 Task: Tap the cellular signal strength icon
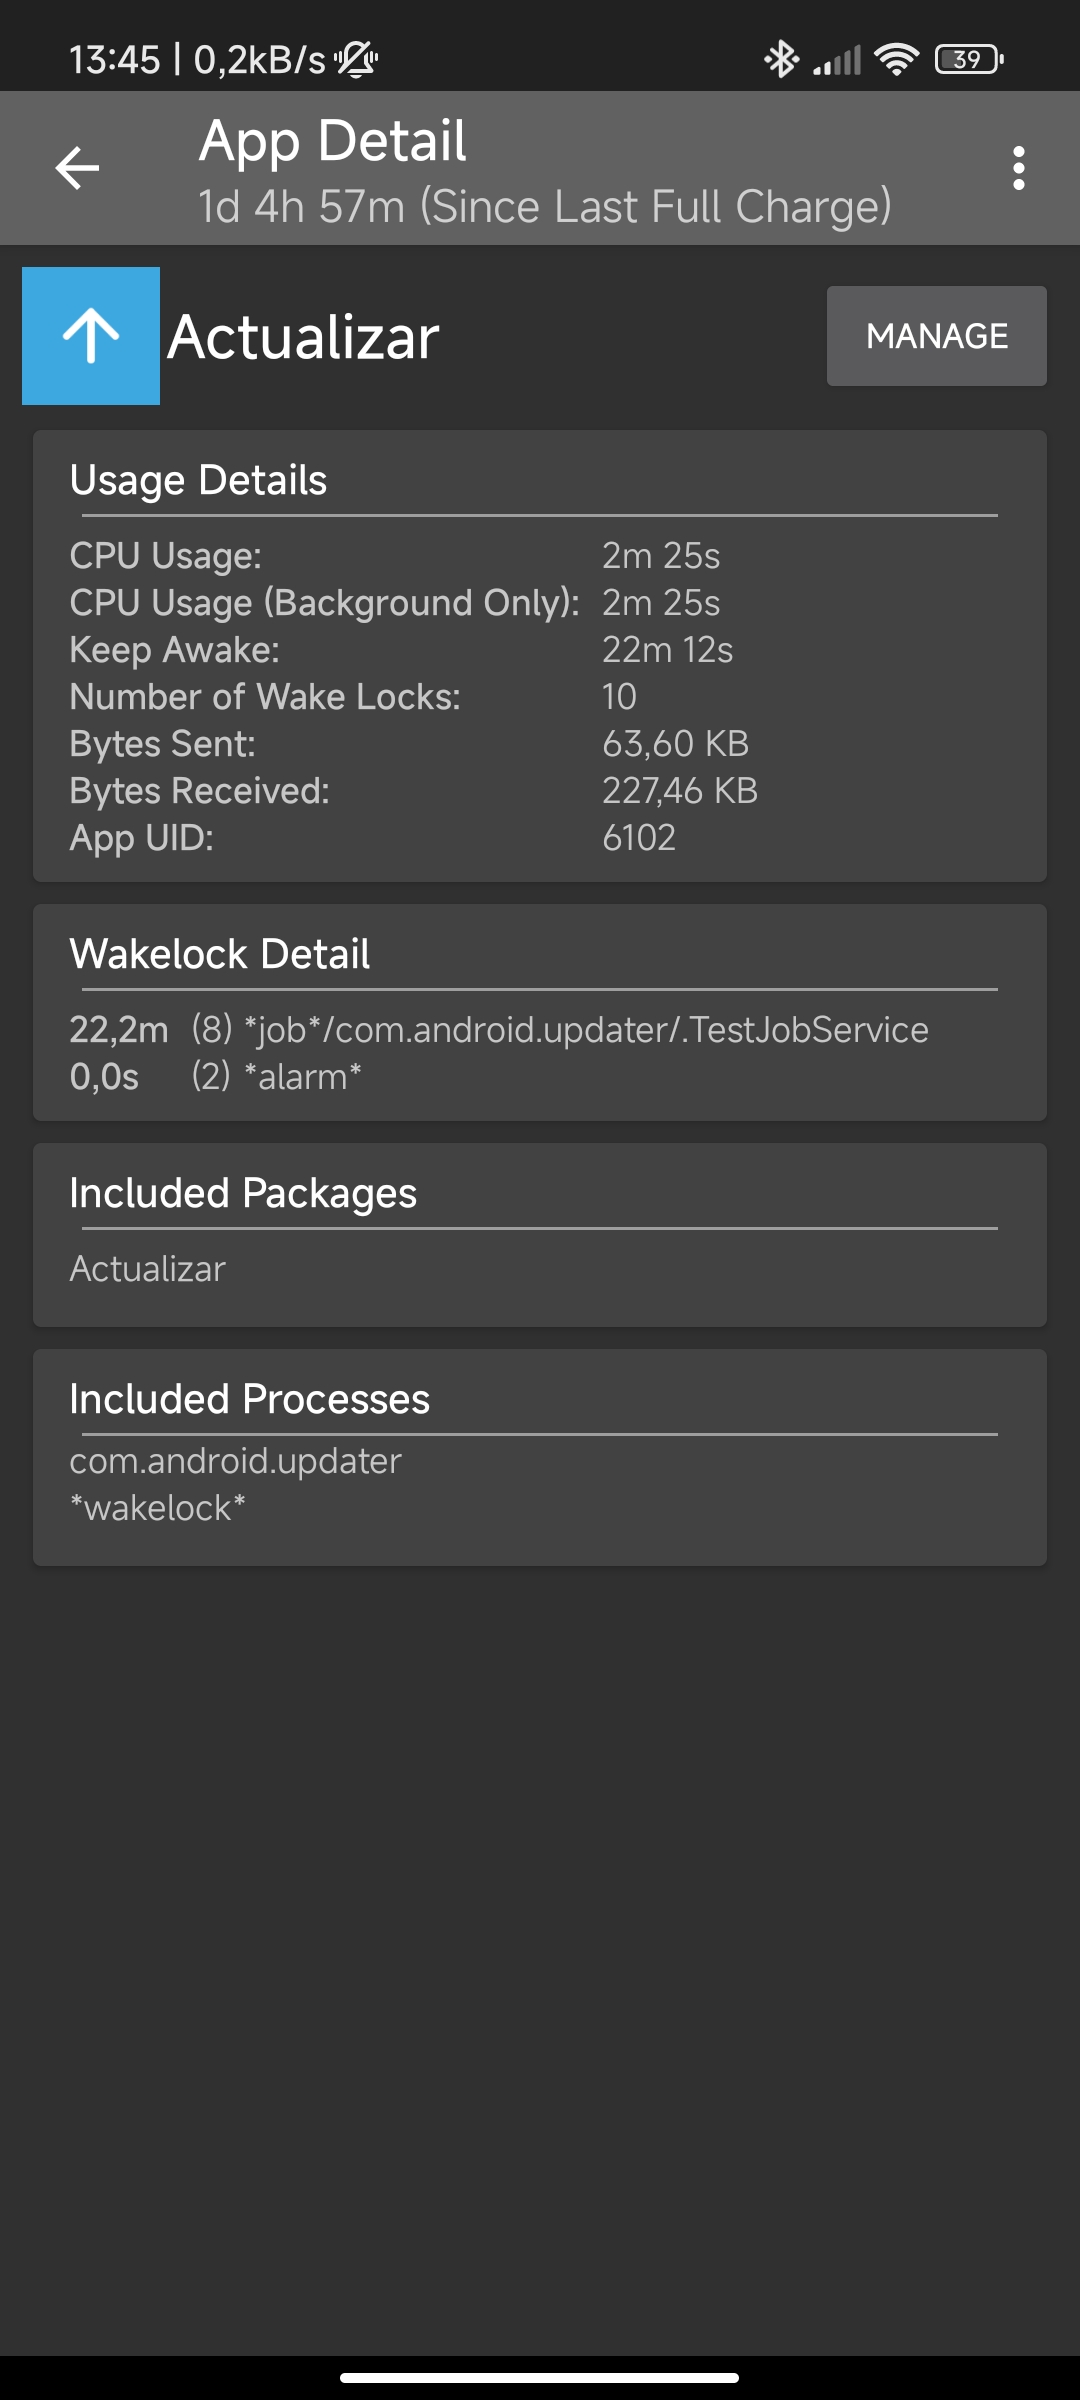tap(836, 60)
